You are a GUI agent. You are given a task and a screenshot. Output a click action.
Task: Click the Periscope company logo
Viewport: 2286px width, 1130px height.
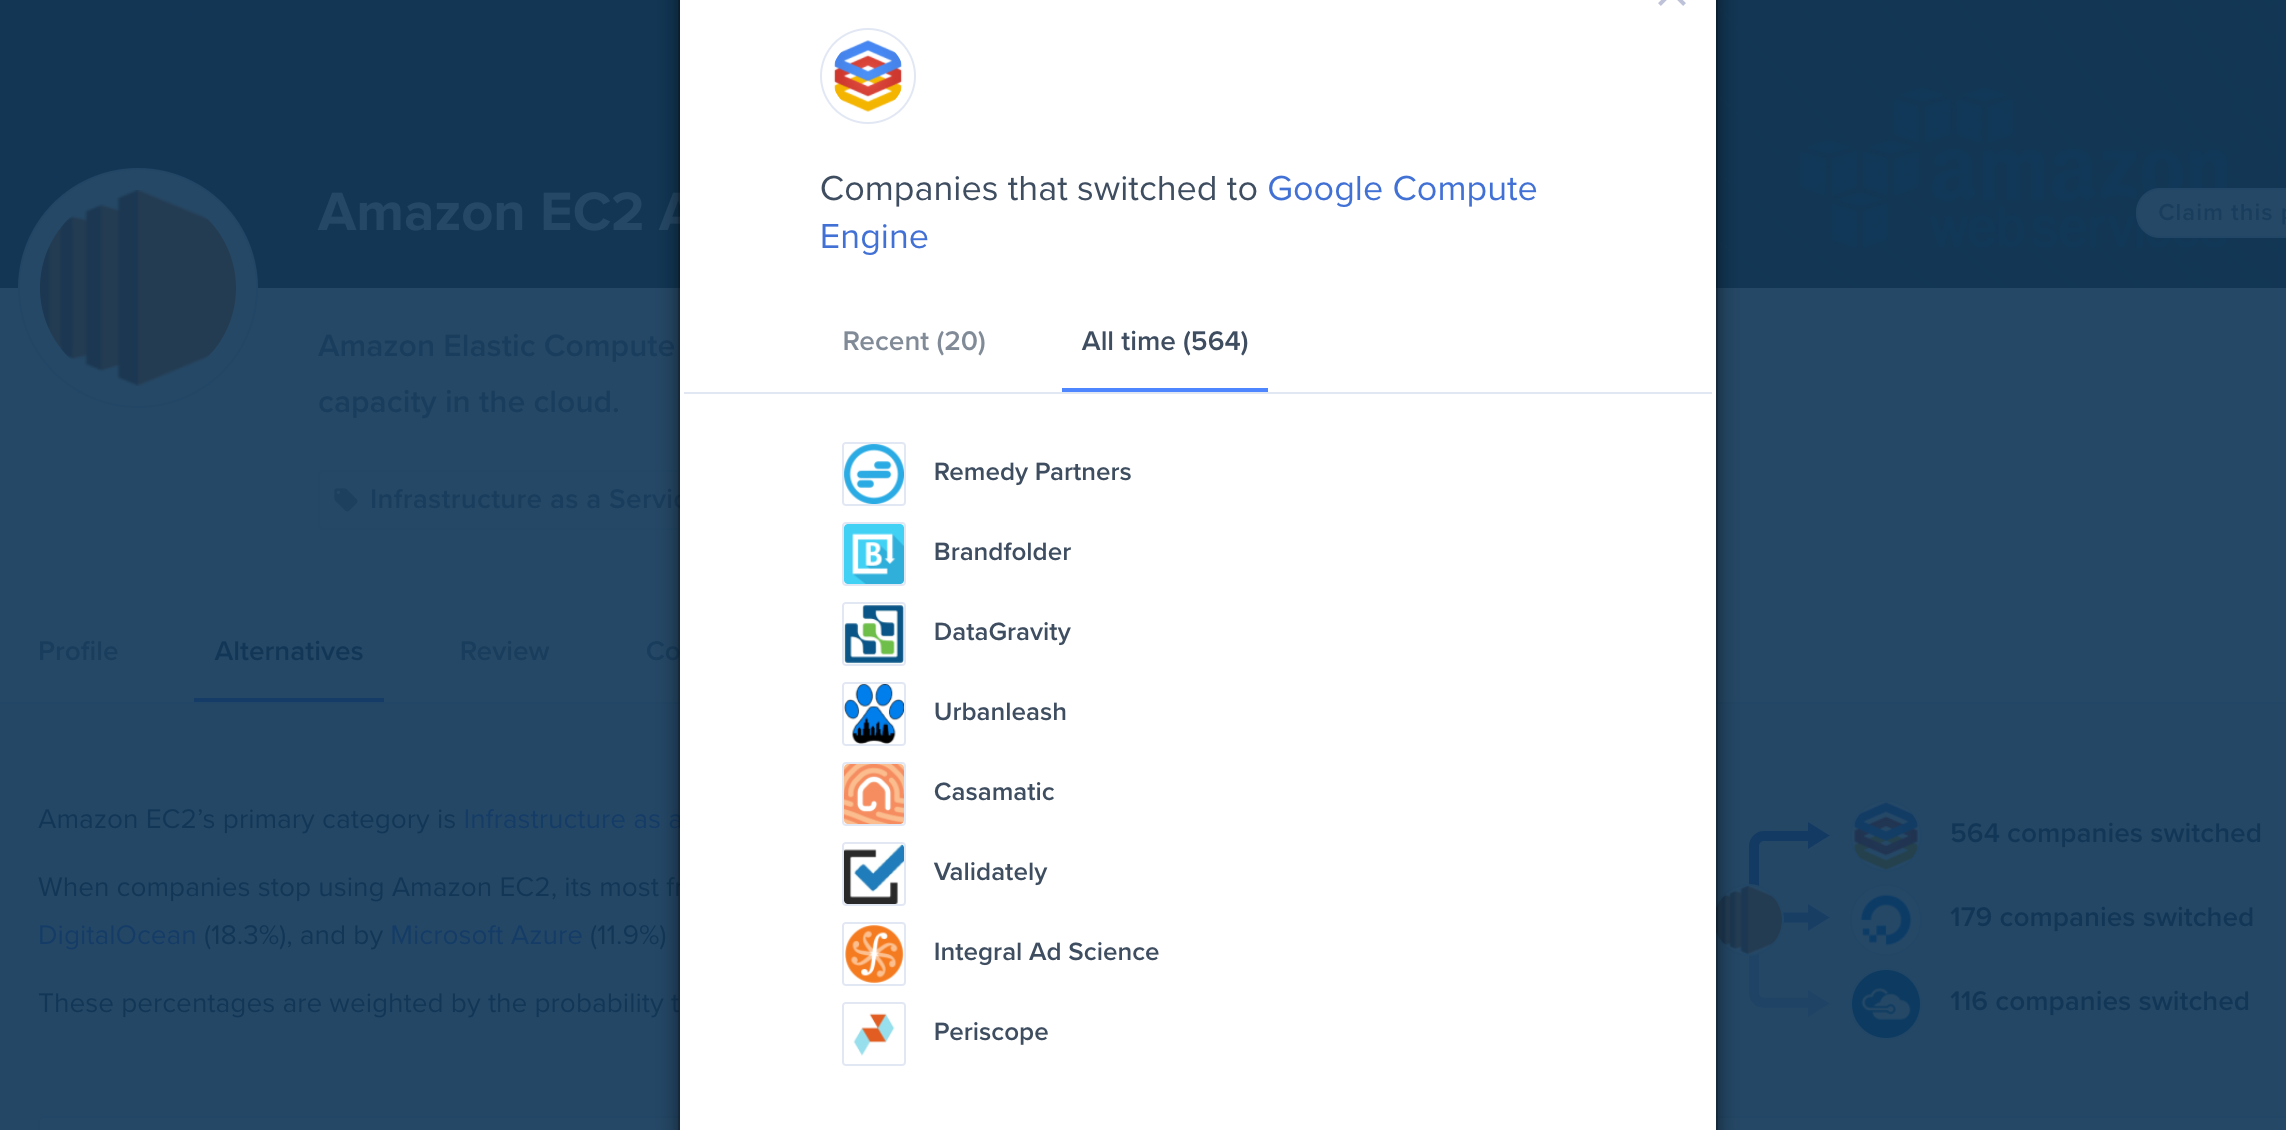coord(873,1033)
